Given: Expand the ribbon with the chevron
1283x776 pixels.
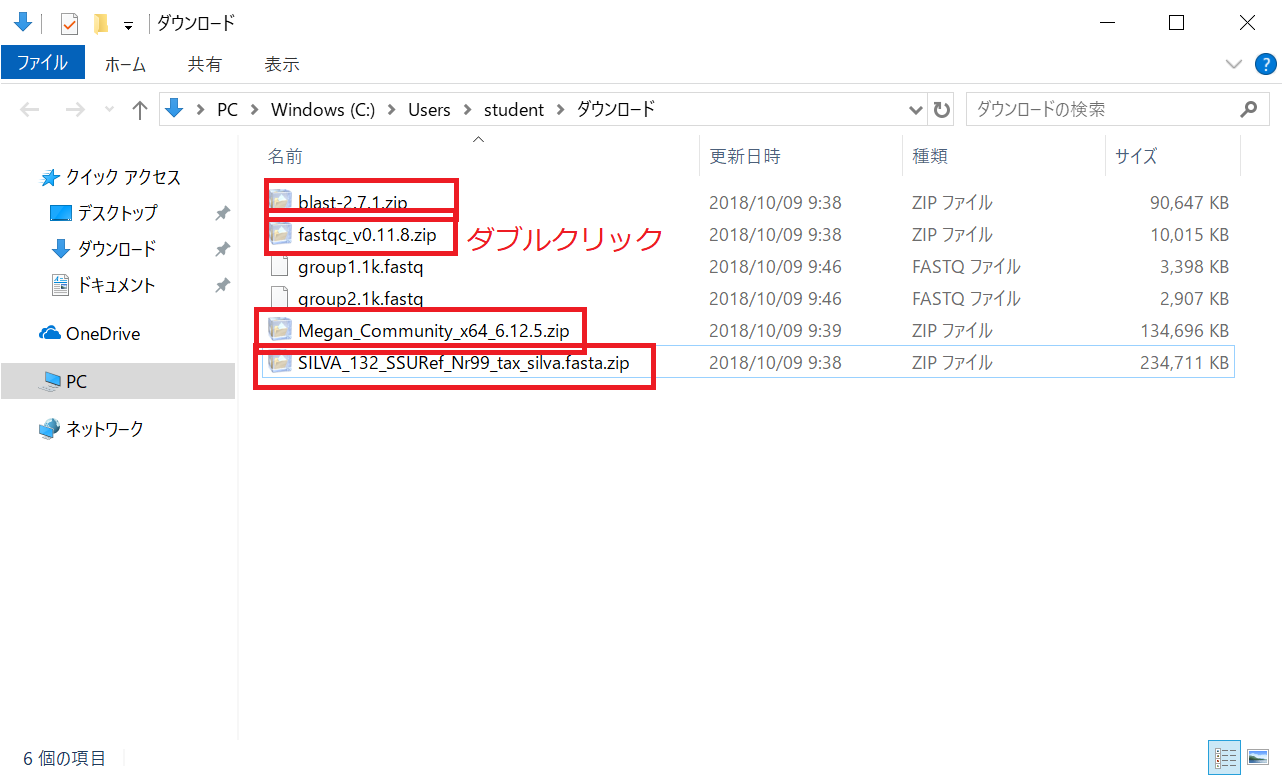Looking at the screenshot, I should [x=1235, y=65].
